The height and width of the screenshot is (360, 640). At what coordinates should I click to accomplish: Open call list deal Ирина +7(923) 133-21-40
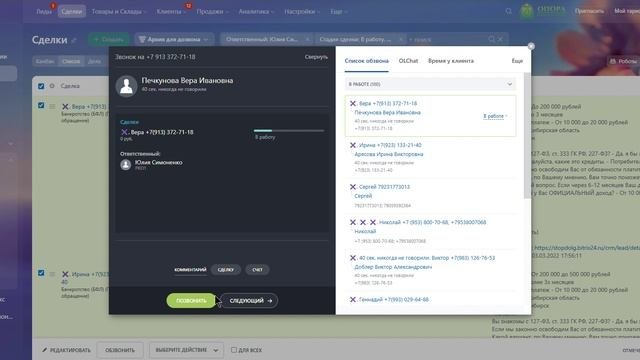pyautogui.click(x=390, y=145)
